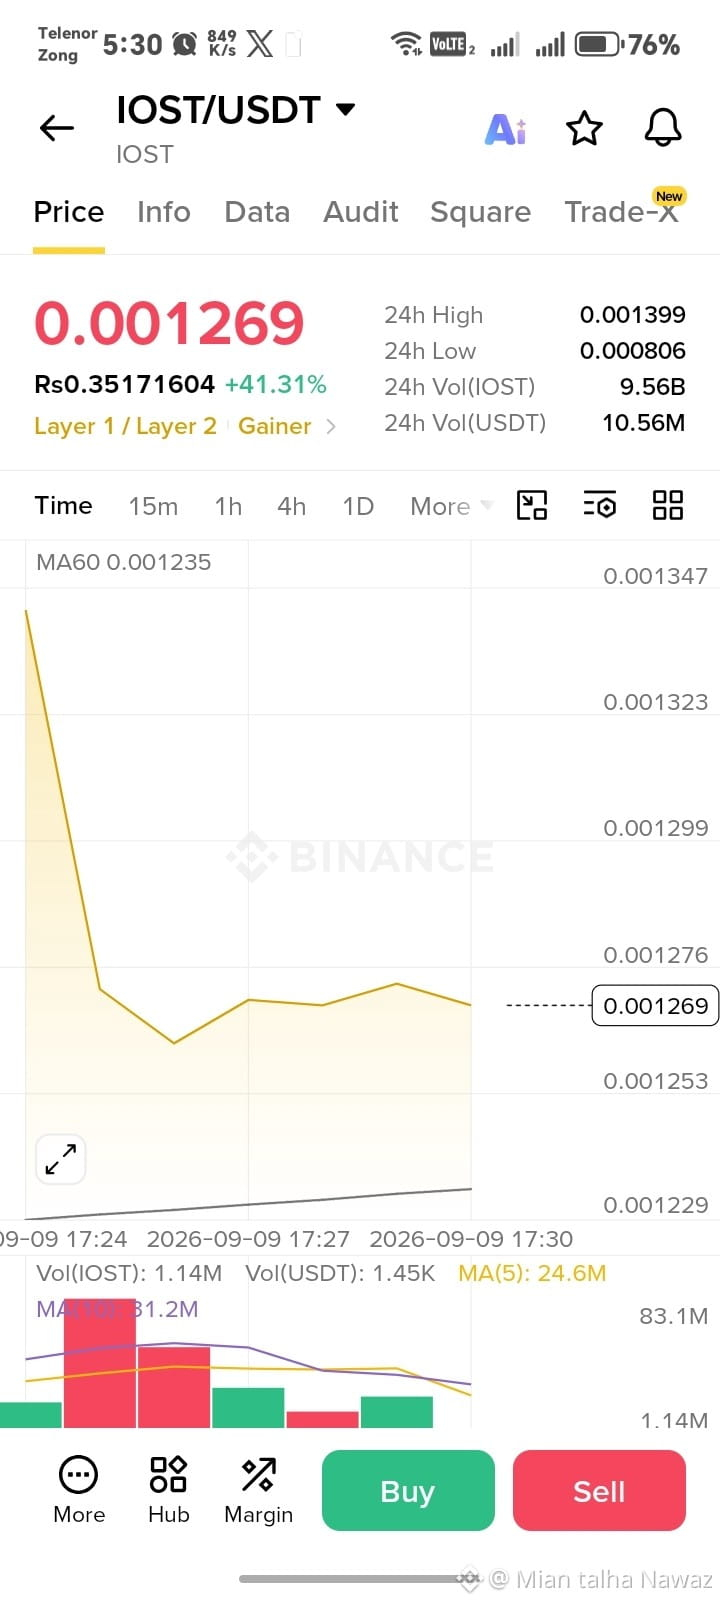Open chart drawing tools icon
The height and width of the screenshot is (1604, 720).
pos(532,505)
